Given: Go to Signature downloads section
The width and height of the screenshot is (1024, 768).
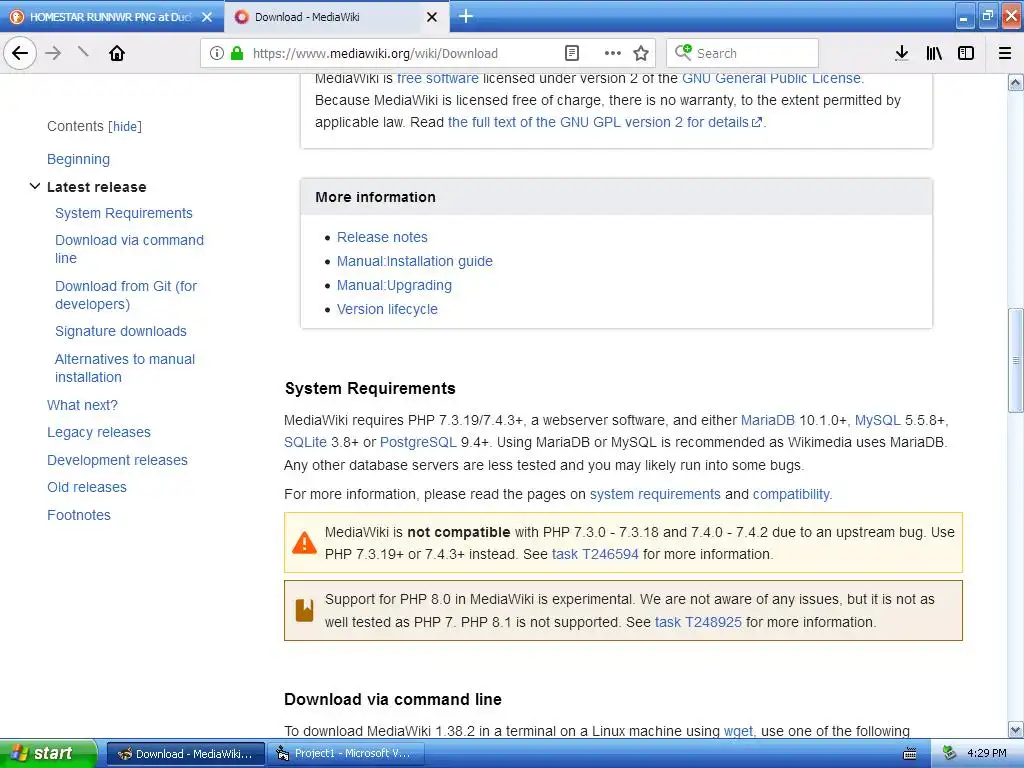Looking at the screenshot, I should point(121,331).
